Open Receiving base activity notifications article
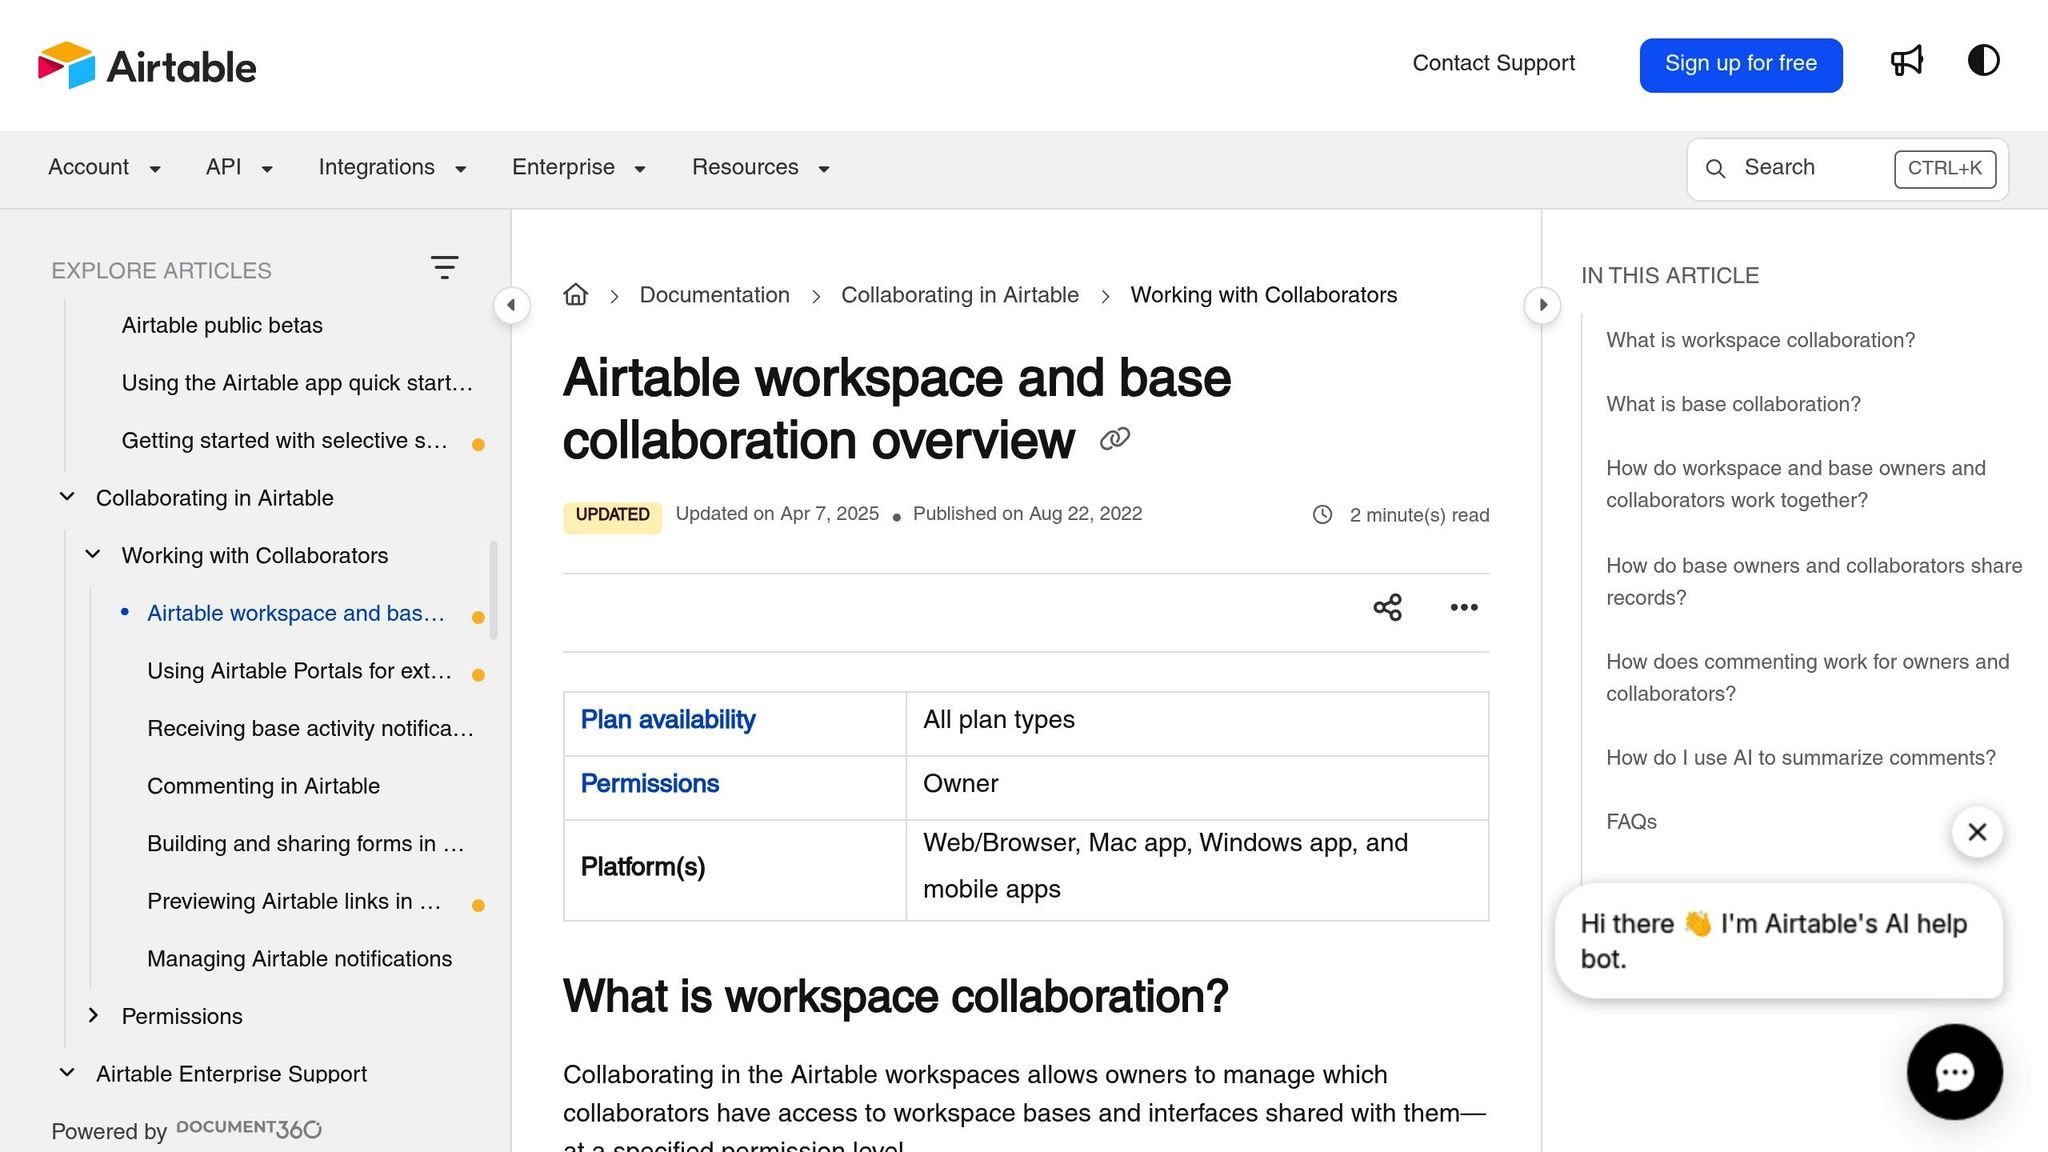2048x1152 pixels. [x=310, y=729]
